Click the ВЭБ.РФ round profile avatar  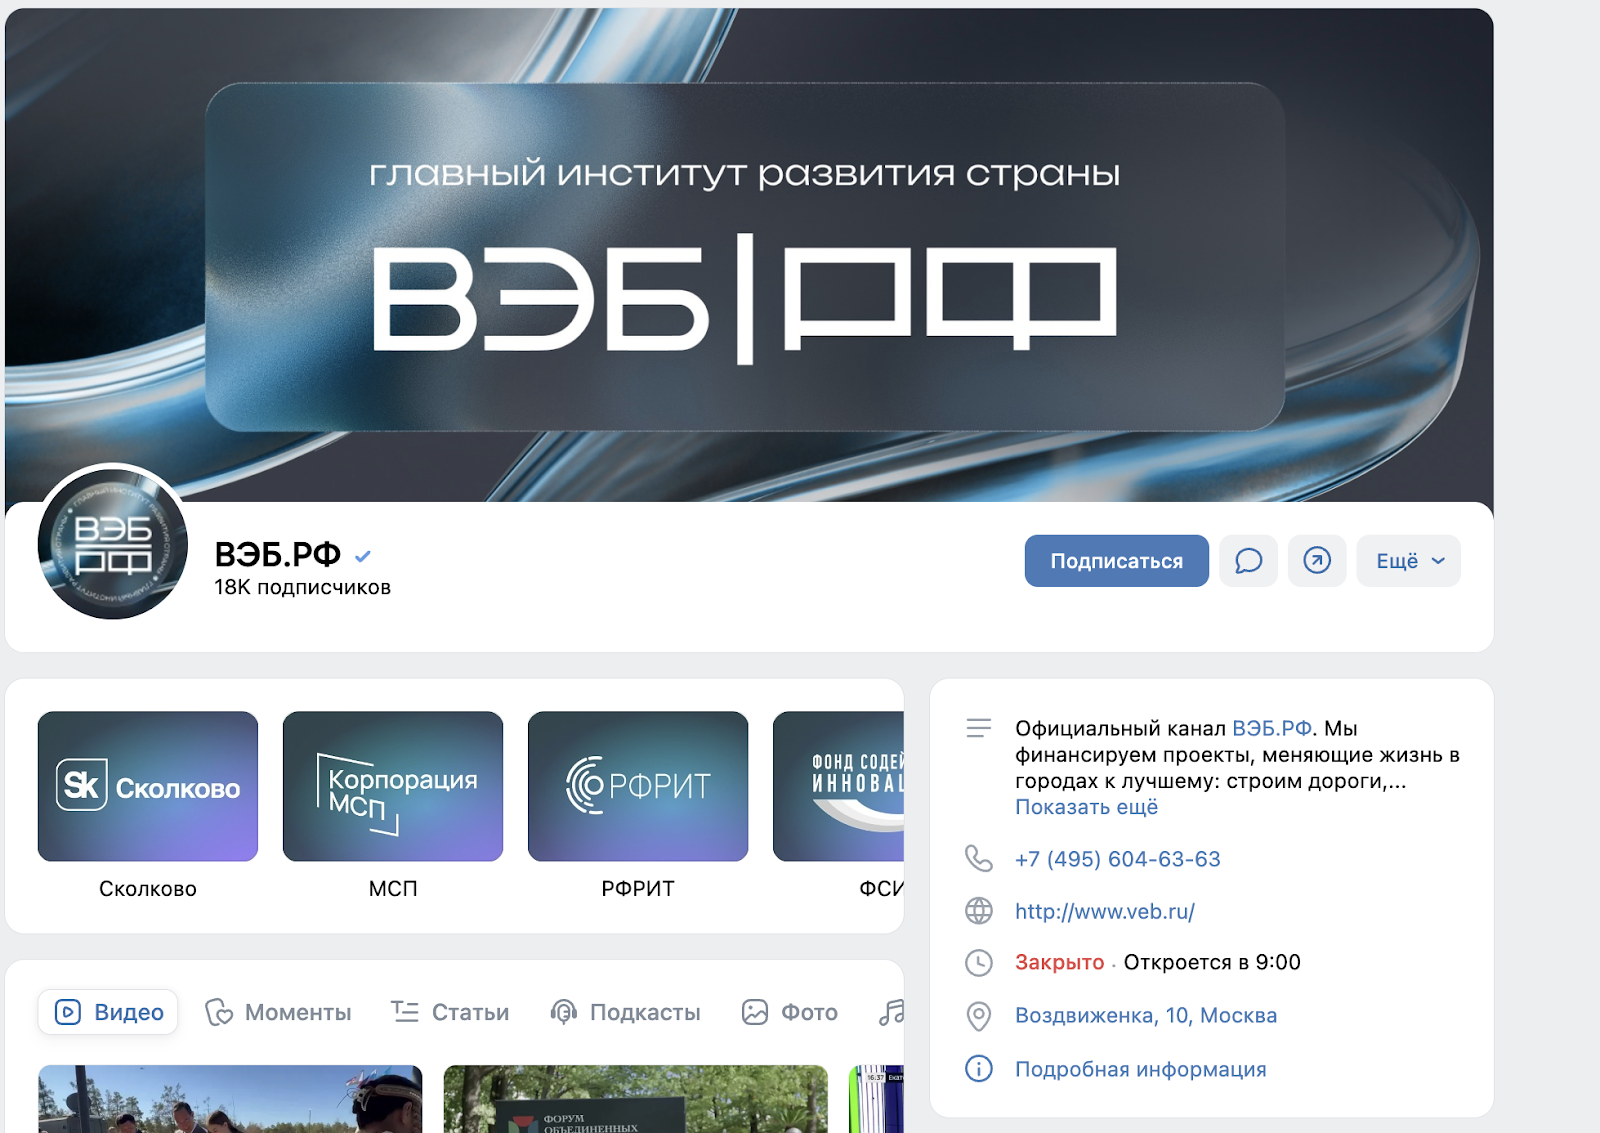[113, 543]
